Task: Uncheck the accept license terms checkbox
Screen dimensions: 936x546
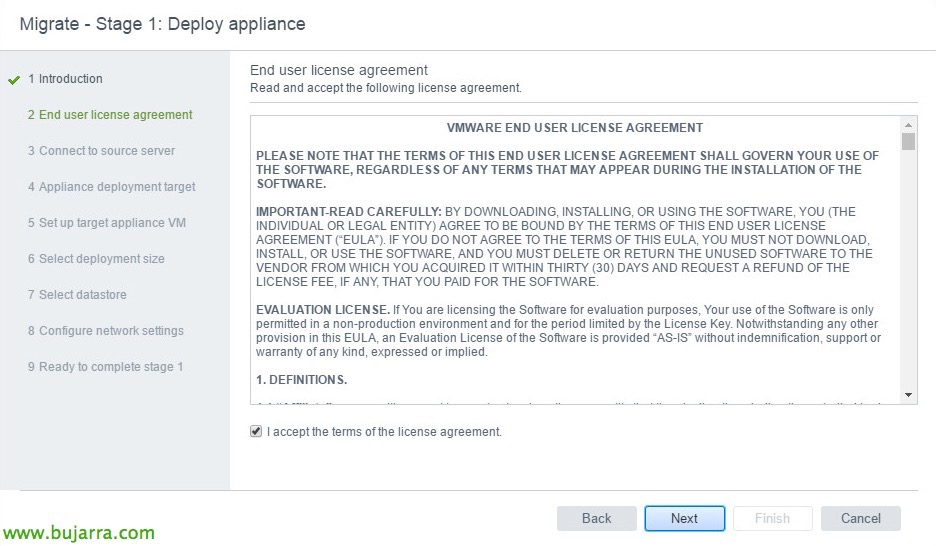Action: 258,432
